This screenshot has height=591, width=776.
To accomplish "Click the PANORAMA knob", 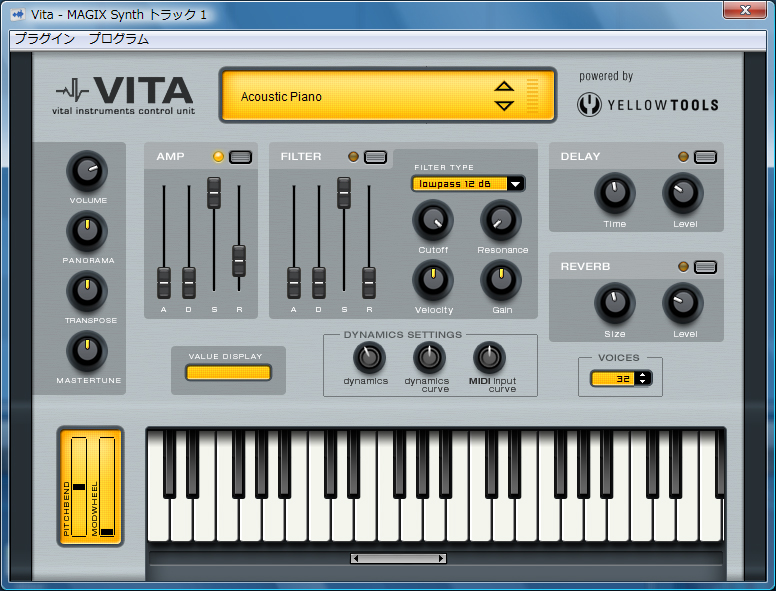I will pos(87,231).
